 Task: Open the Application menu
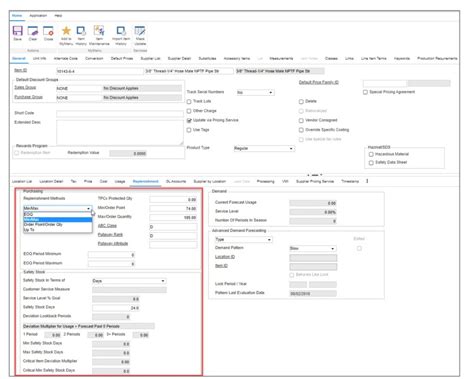click(x=38, y=16)
